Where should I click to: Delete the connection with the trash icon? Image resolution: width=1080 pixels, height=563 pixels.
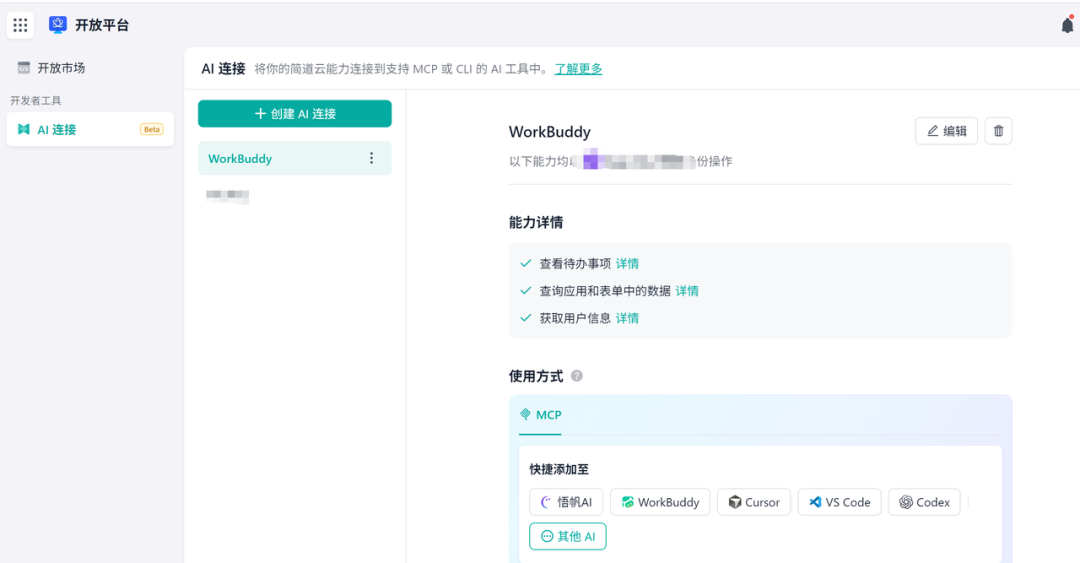[999, 131]
